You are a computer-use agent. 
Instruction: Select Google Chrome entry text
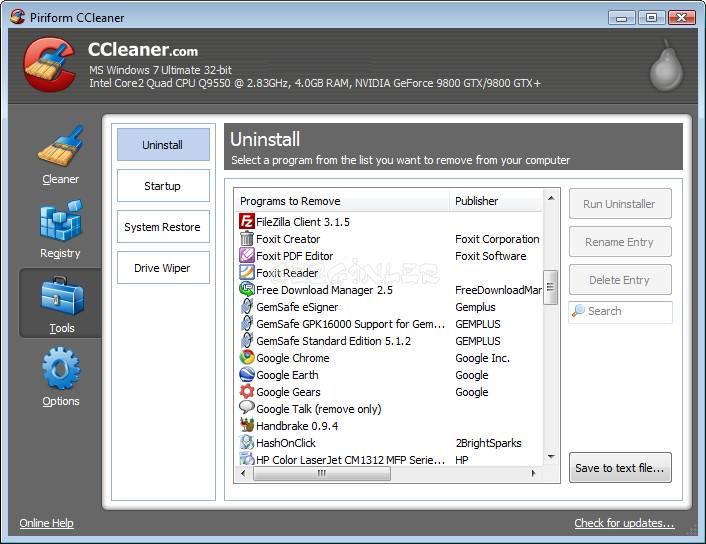pos(293,358)
